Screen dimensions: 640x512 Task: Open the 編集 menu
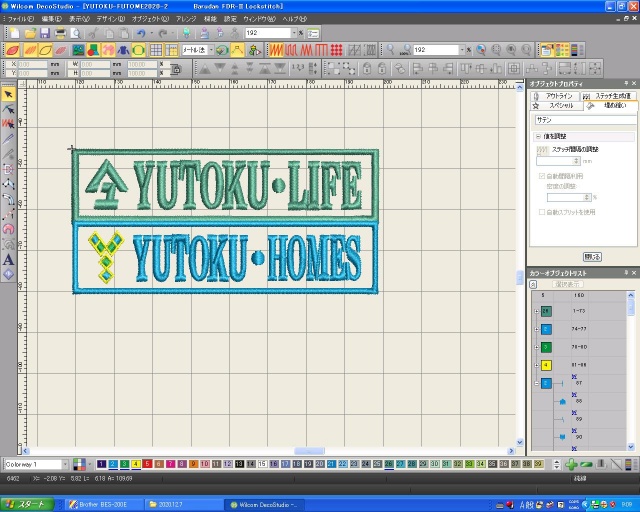click(51, 19)
